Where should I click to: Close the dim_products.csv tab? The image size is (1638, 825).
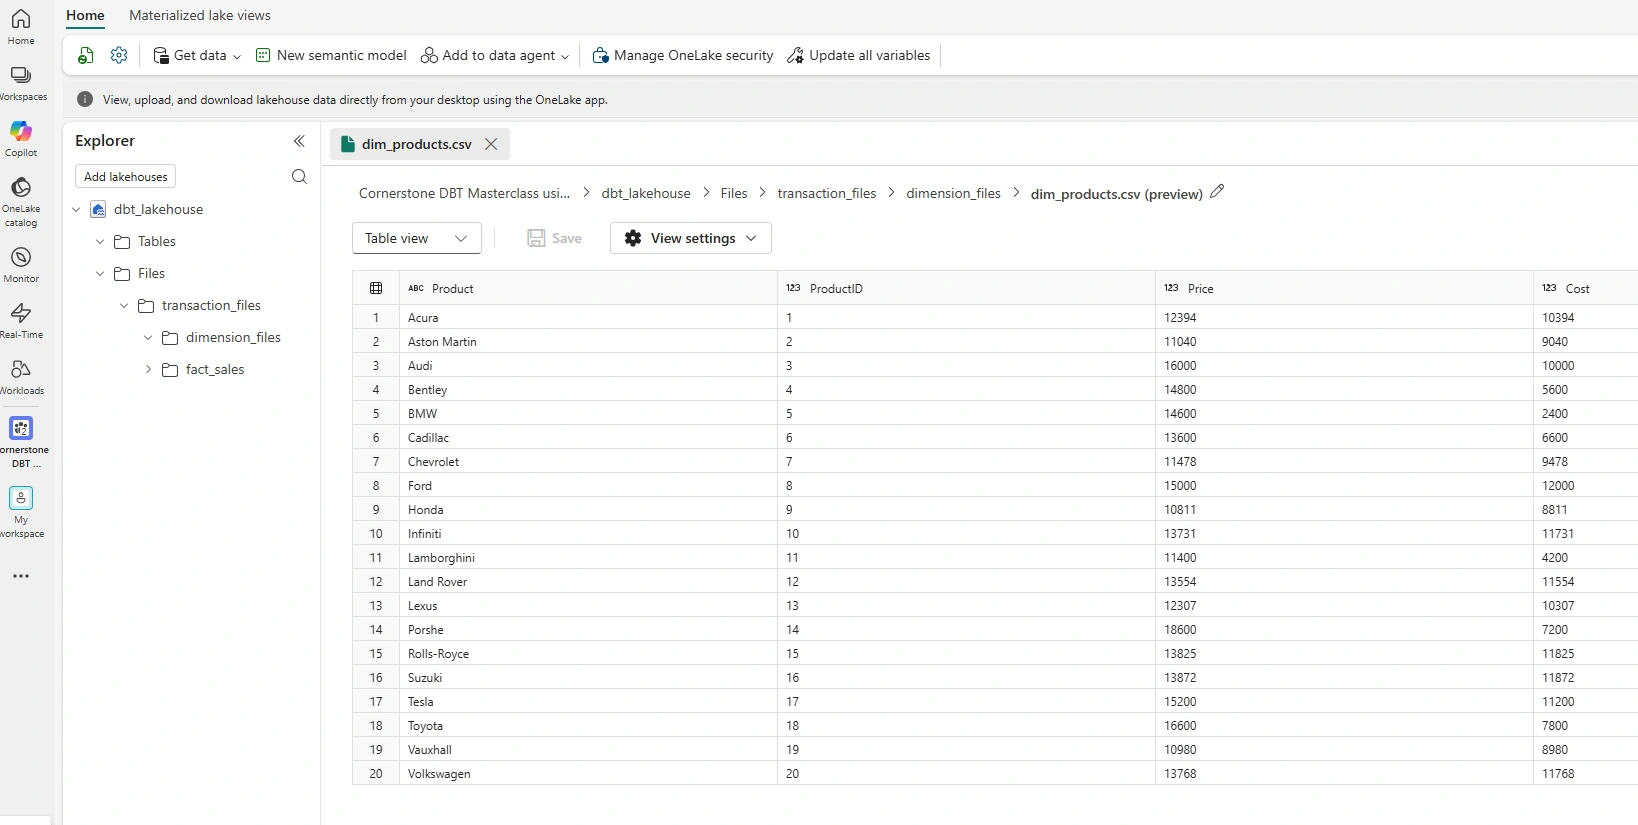click(491, 144)
